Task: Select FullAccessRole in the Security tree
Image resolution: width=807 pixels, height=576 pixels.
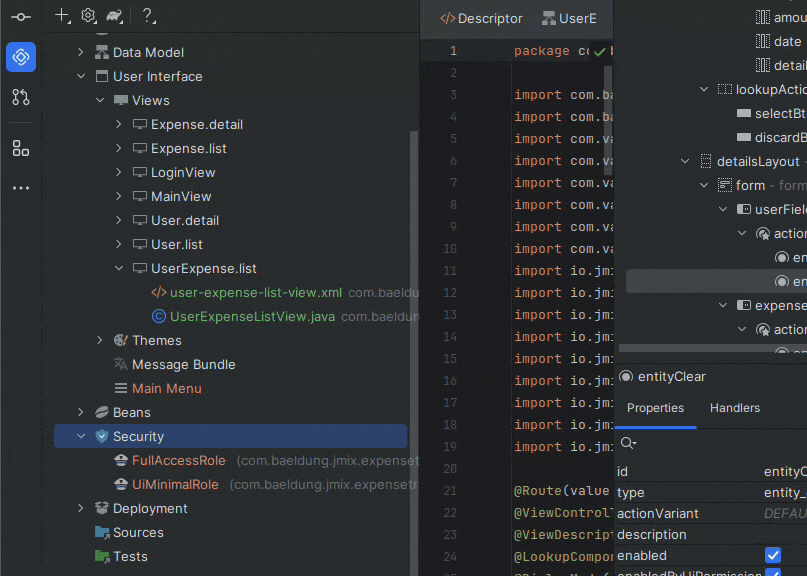Action: pyautogui.click(x=178, y=460)
